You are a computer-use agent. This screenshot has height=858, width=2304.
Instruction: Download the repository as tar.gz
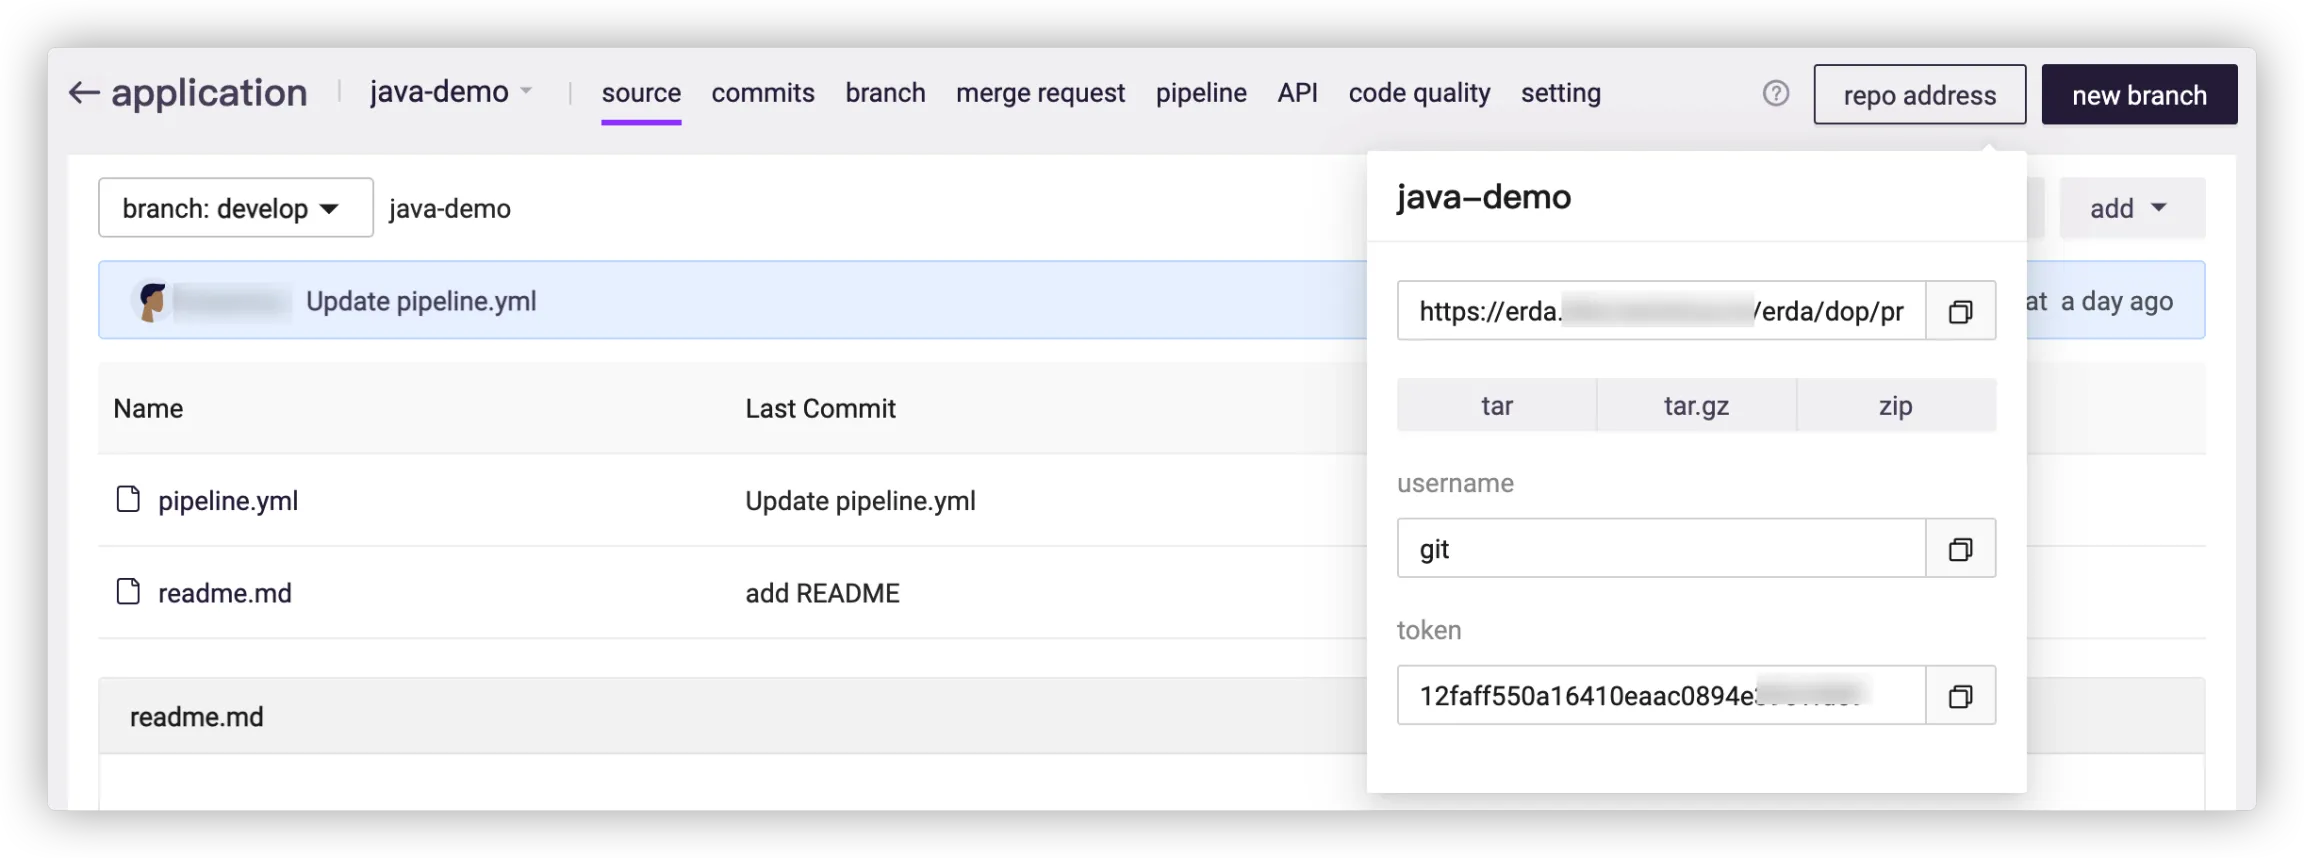(x=1696, y=406)
